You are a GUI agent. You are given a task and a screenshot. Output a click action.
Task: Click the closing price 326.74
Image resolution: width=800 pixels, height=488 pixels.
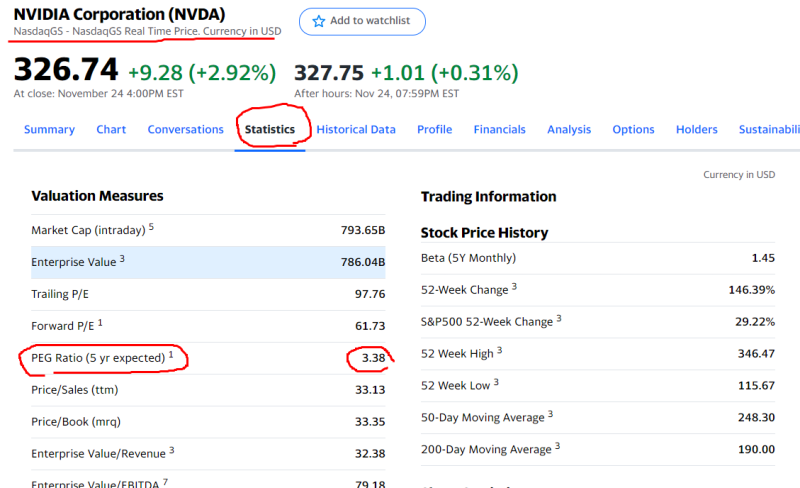66,69
